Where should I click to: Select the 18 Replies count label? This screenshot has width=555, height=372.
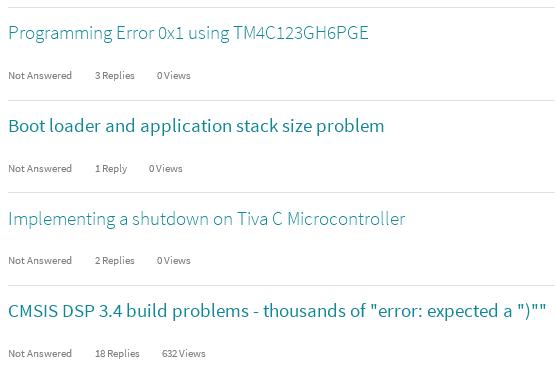[117, 353]
